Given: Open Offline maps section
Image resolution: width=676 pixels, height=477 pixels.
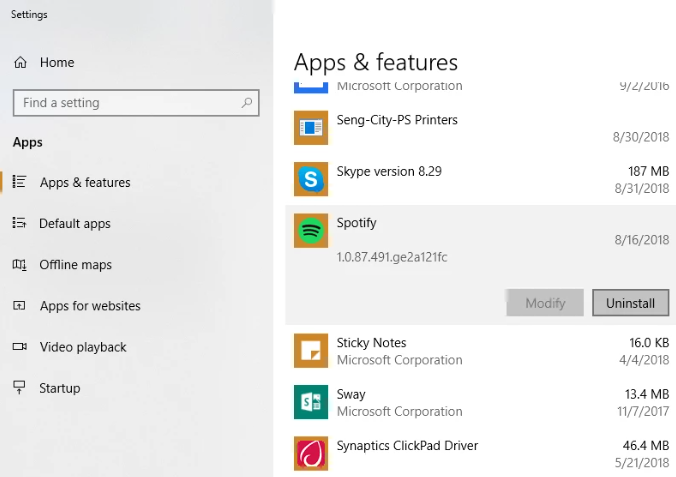Looking at the screenshot, I should pyautogui.click(x=75, y=265).
